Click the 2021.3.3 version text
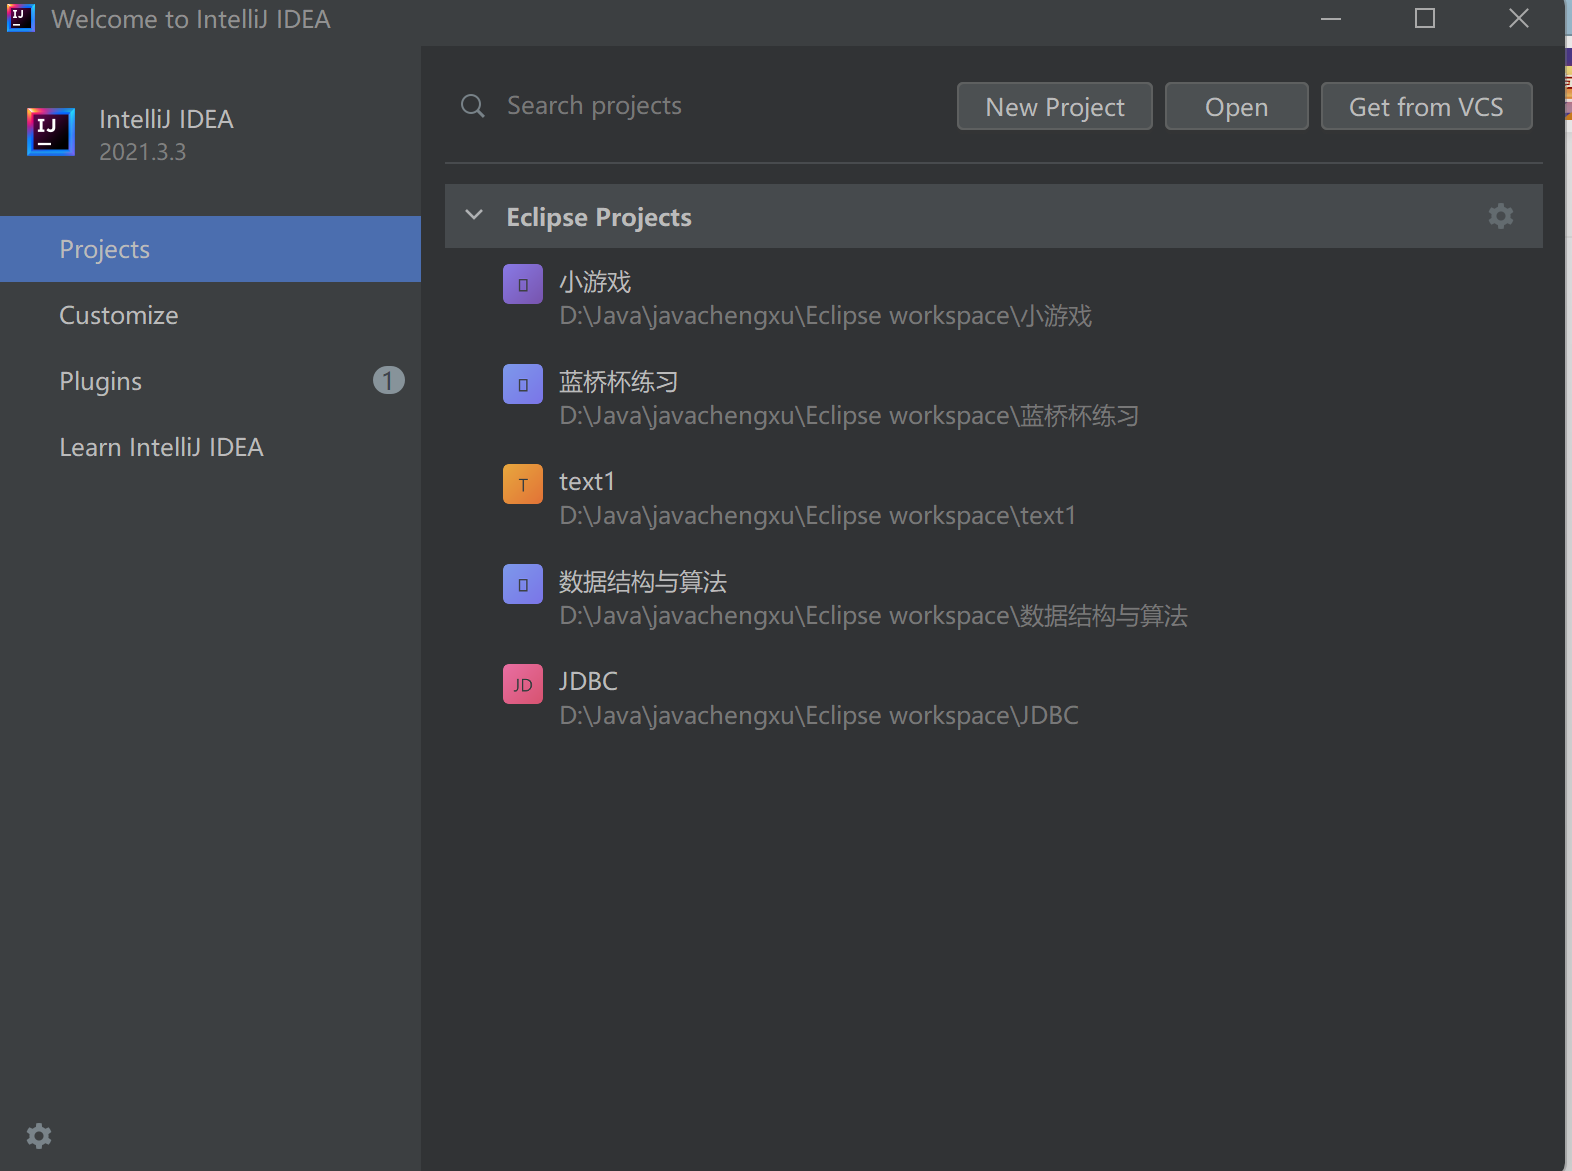 [142, 152]
